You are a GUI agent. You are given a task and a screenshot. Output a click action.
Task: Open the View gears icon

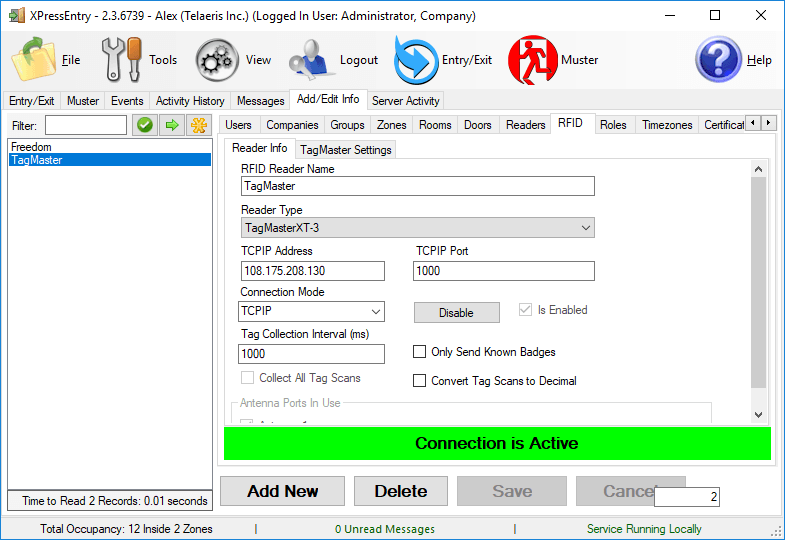click(217, 60)
